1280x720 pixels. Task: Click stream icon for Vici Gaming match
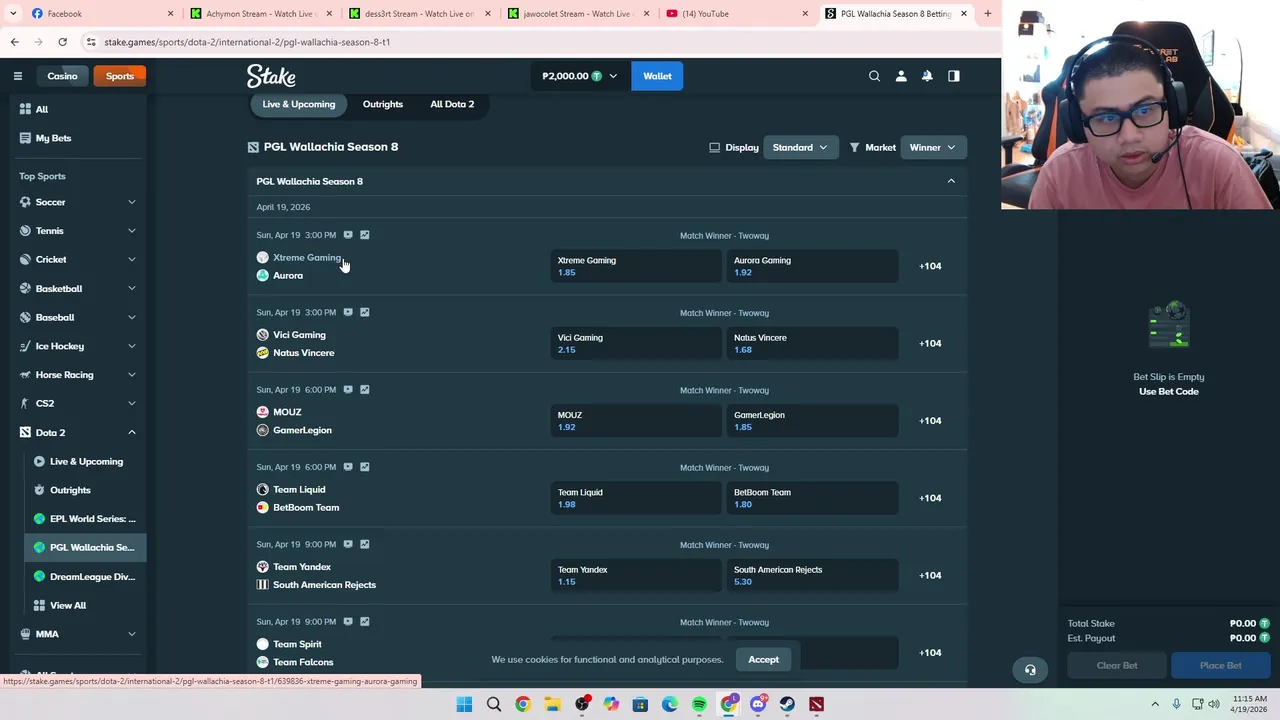click(348, 312)
